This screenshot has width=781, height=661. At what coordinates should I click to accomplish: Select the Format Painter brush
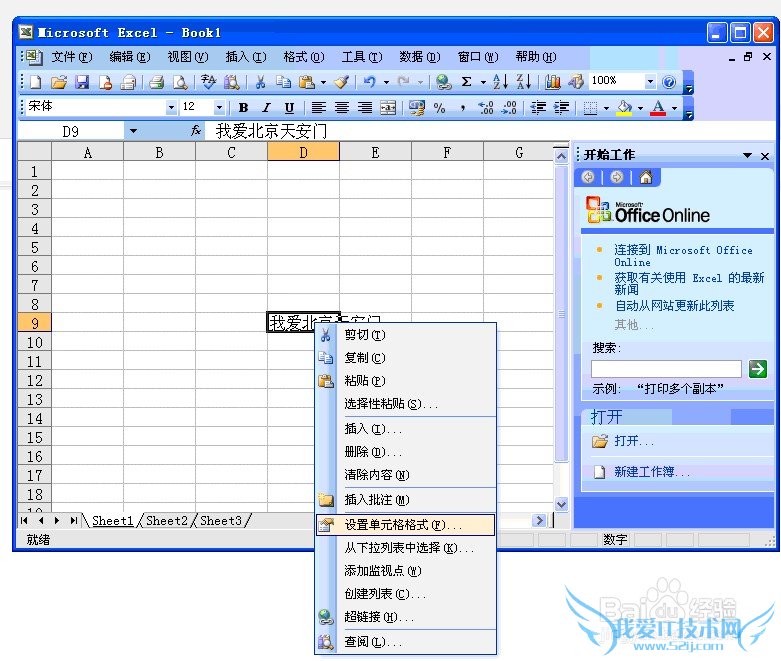click(341, 82)
